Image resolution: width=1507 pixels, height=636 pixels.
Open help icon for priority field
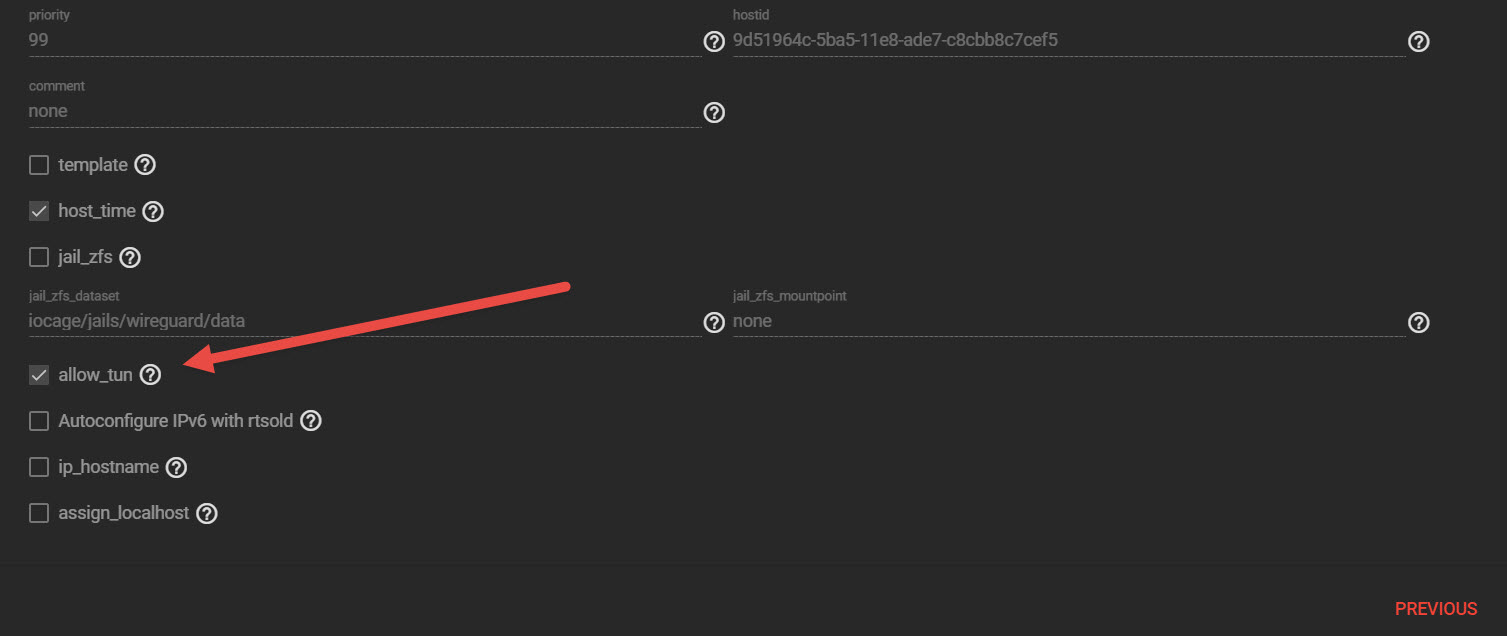(714, 42)
